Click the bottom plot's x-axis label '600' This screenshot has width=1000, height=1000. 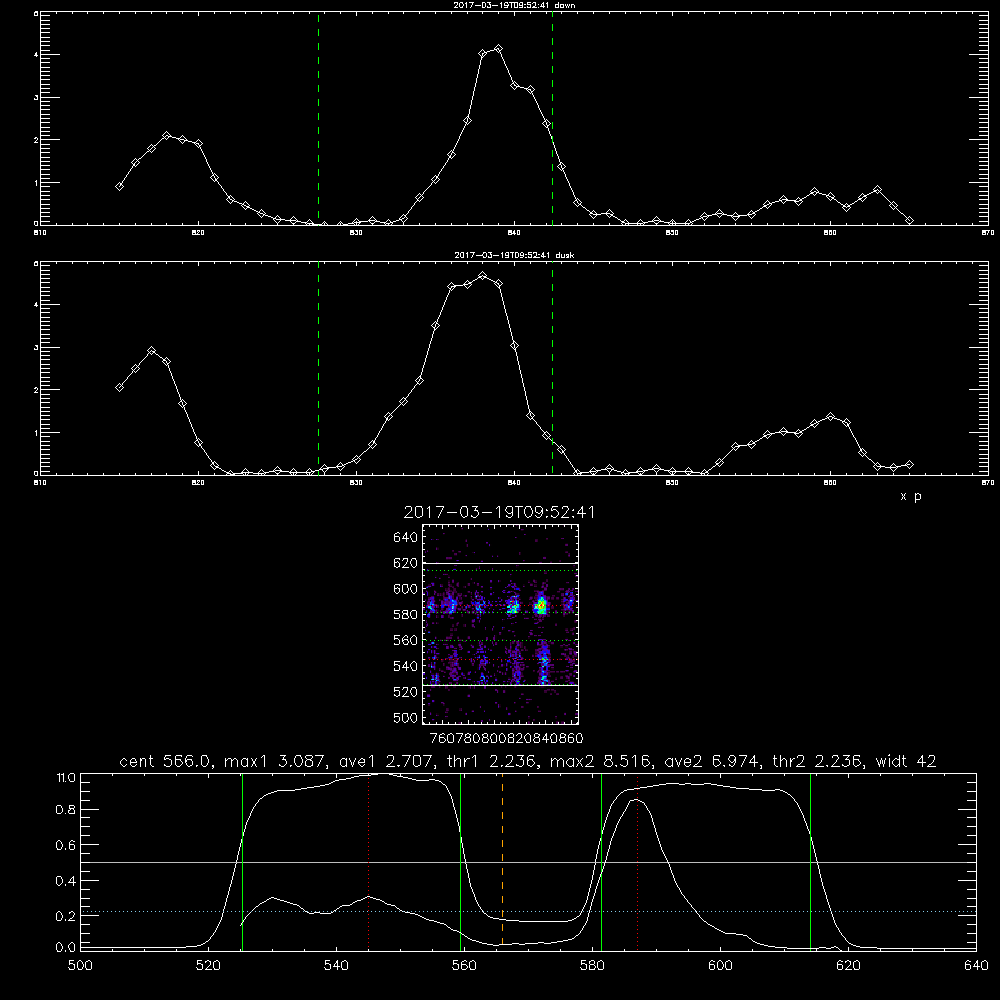coord(720,966)
